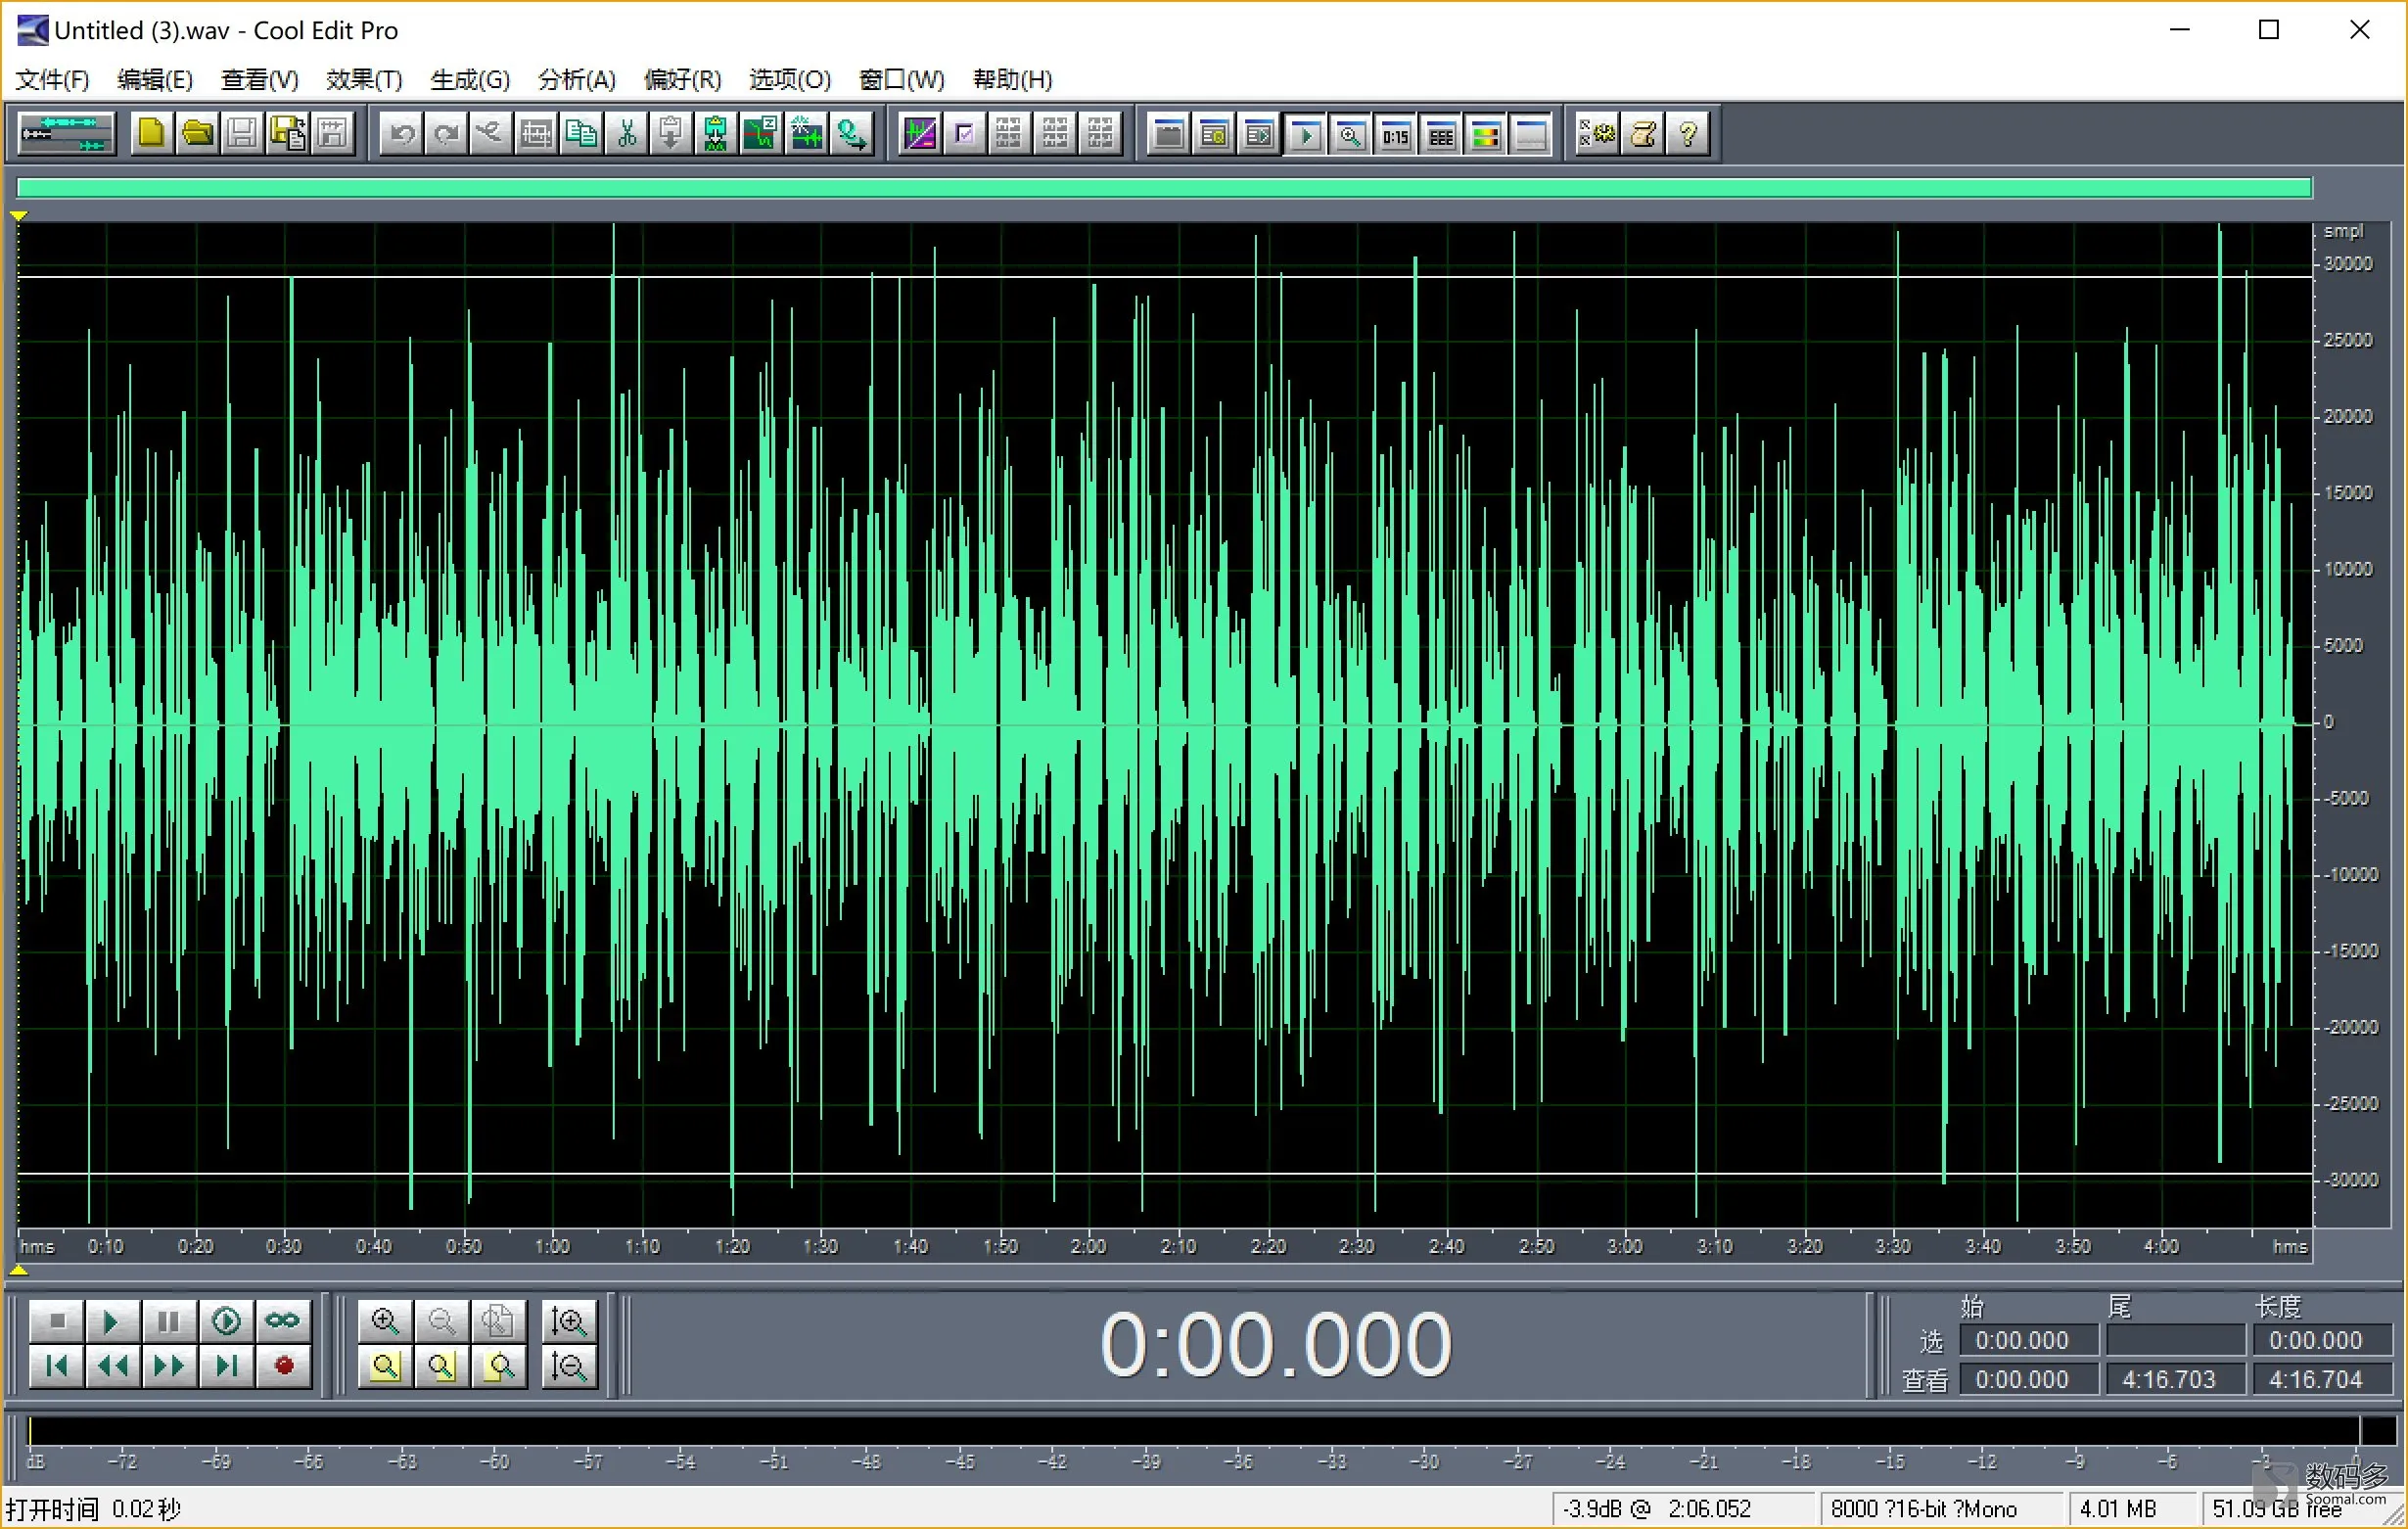Click the Mix Paste green clipboard icon
This screenshot has height=1529, width=2408.
coord(716,133)
